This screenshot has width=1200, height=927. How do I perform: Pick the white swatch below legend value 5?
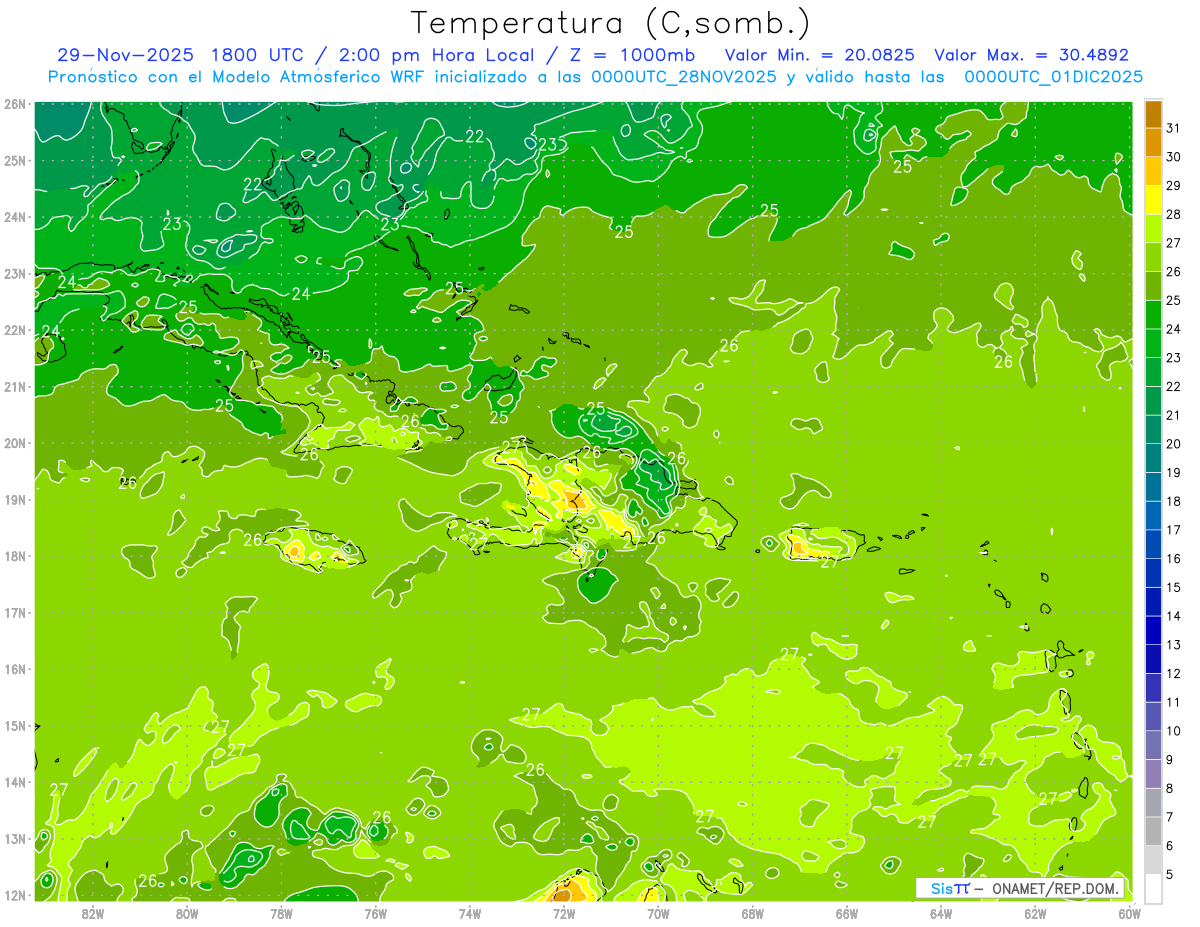click(x=1153, y=888)
